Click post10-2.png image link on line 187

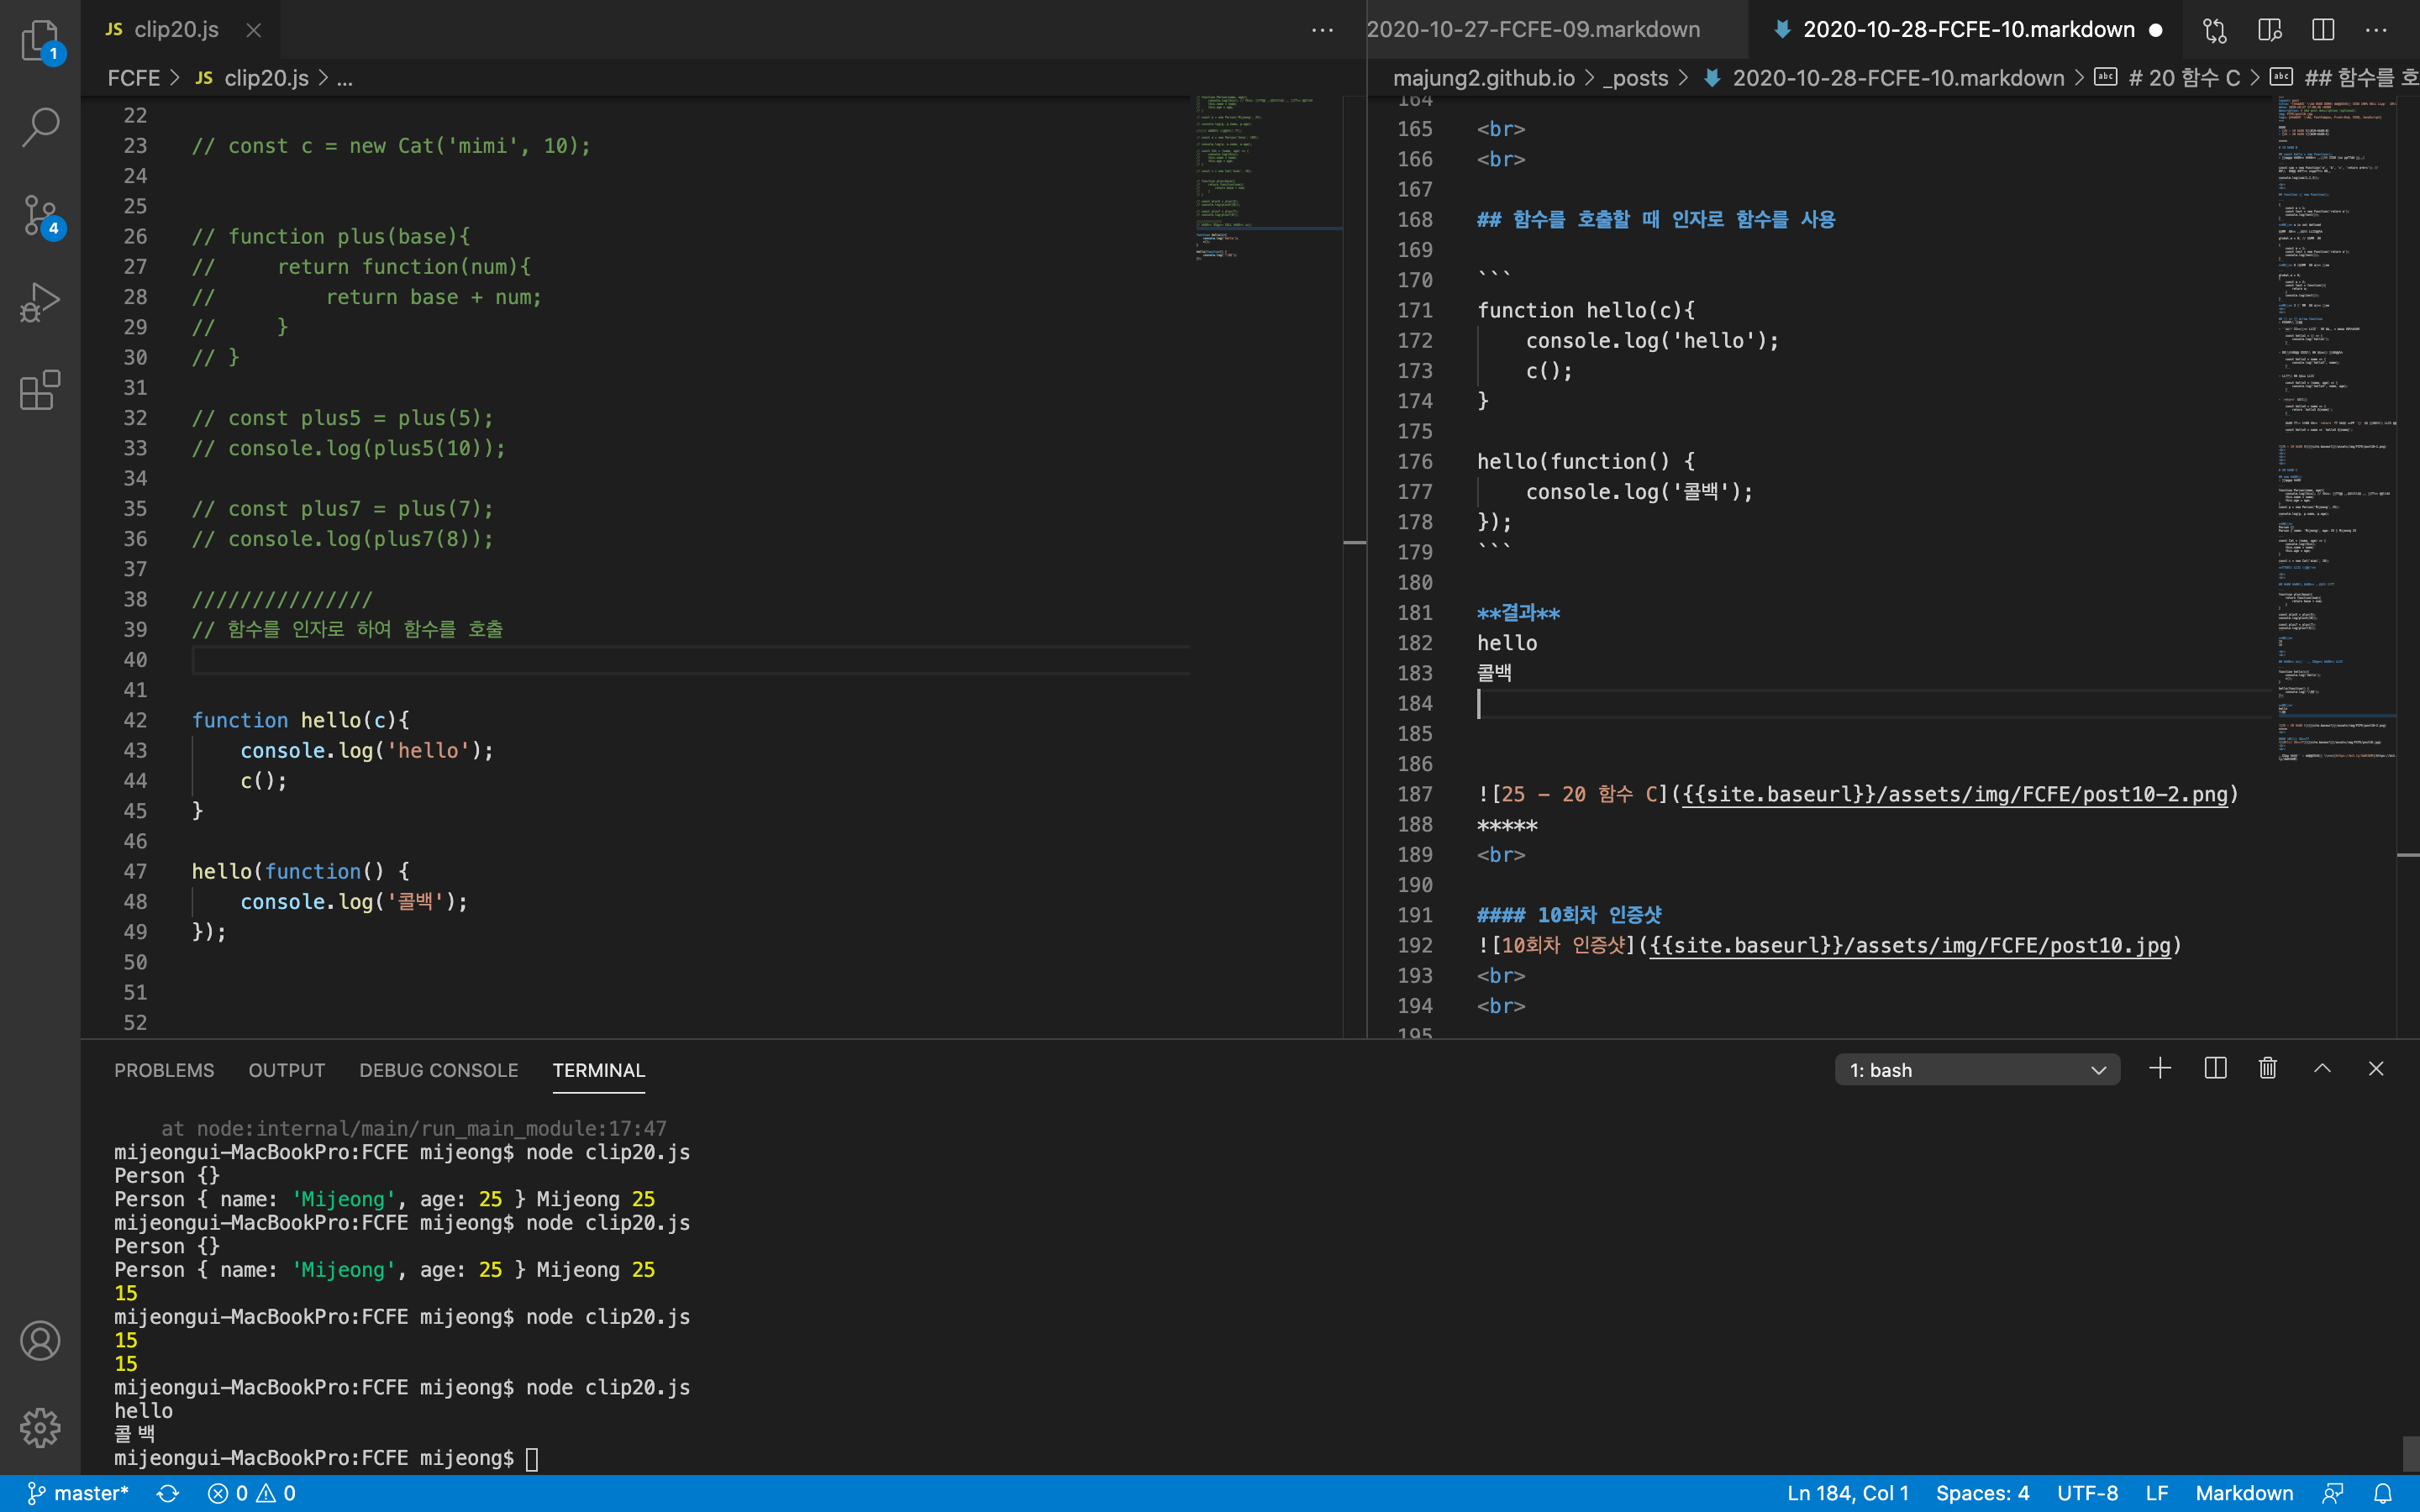tap(1956, 794)
